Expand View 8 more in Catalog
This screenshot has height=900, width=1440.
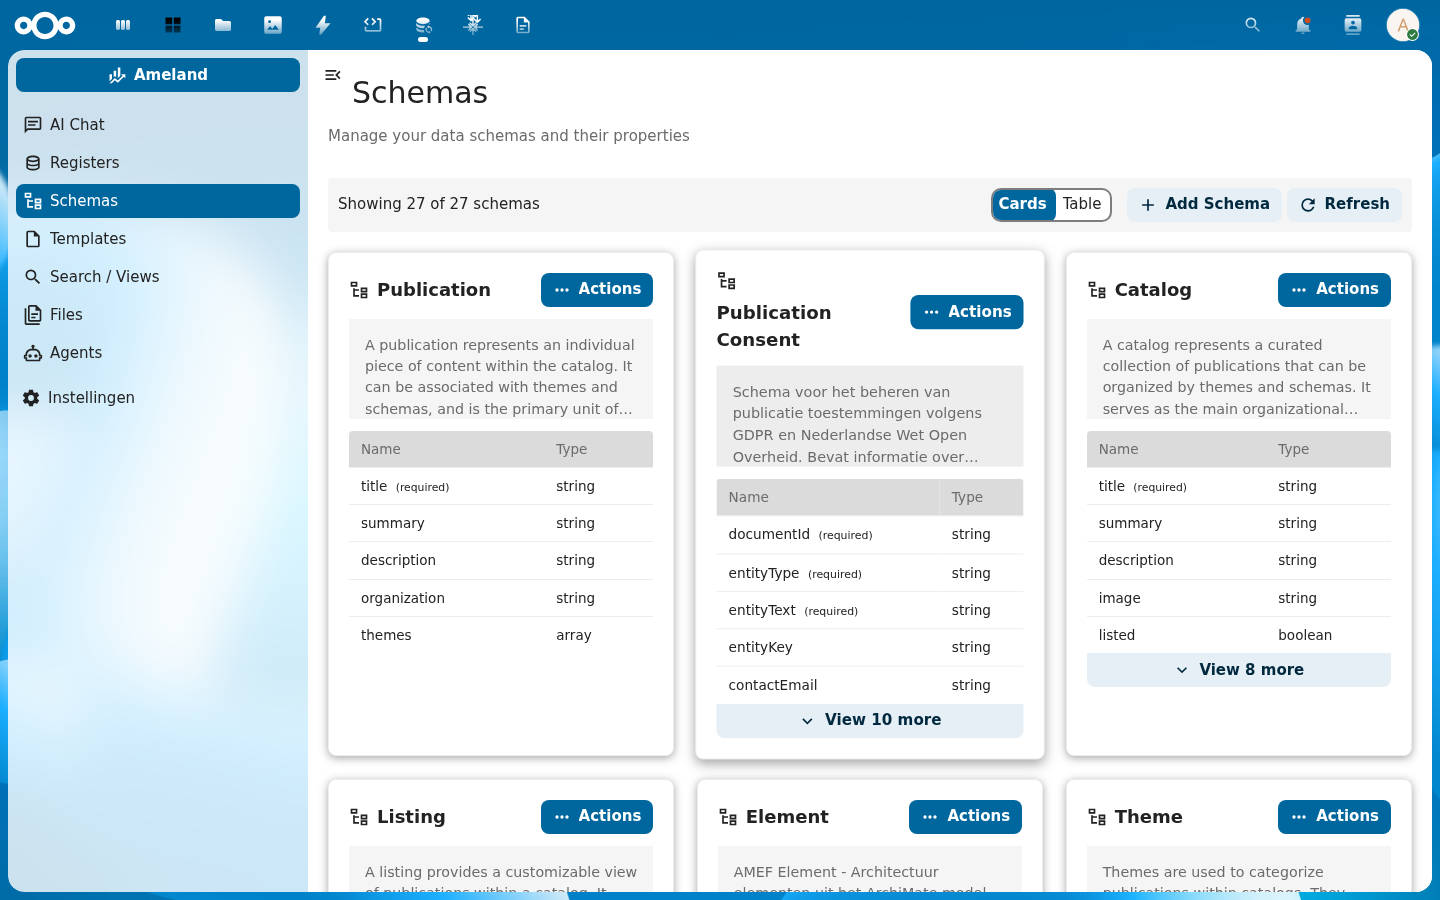[x=1238, y=670]
